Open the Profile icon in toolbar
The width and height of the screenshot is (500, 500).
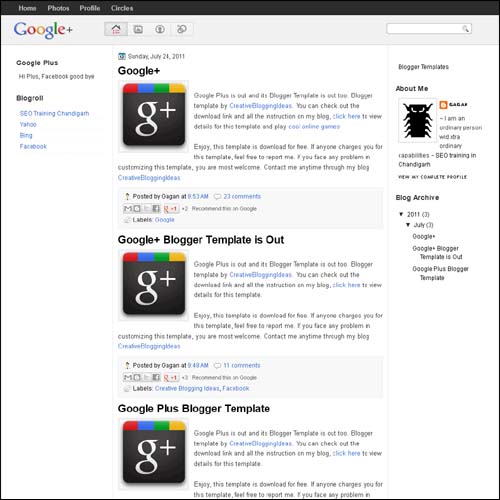pyautogui.click(x=160, y=29)
